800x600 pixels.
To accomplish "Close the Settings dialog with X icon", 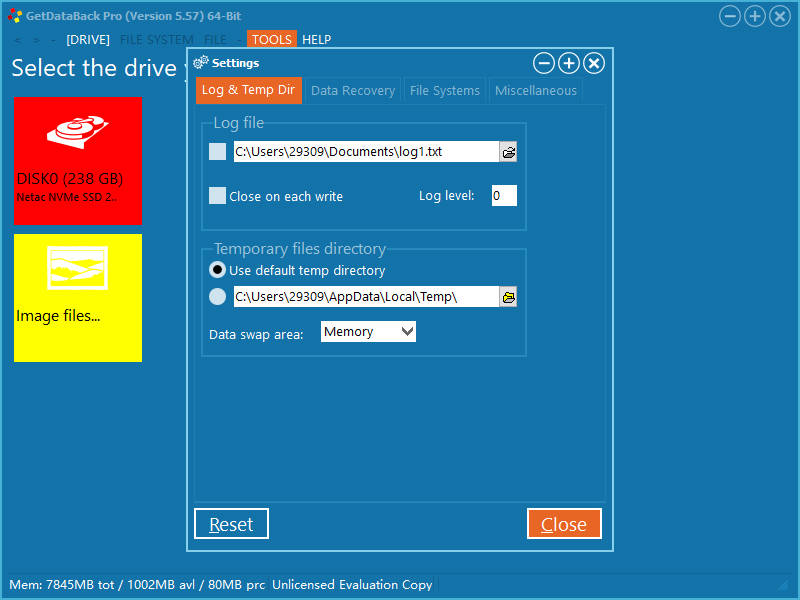I will [x=593, y=64].
